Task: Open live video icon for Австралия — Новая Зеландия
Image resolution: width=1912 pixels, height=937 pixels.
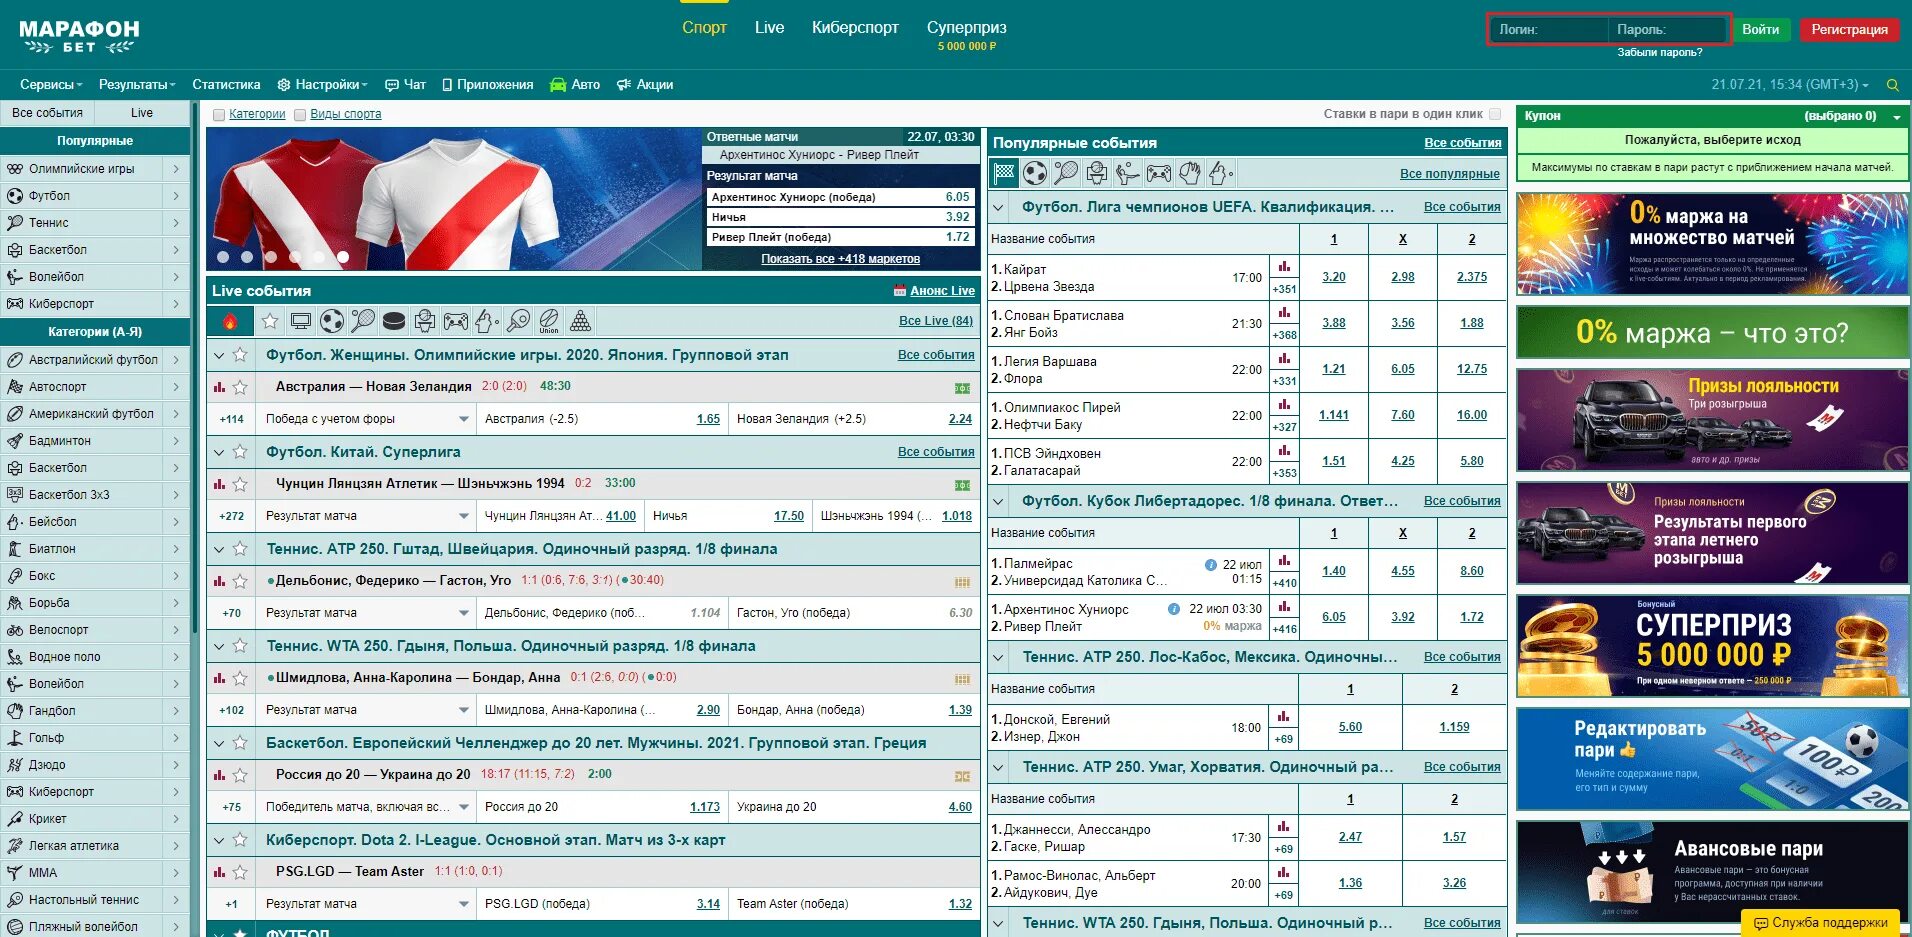Action: click(x=962, y=388)
